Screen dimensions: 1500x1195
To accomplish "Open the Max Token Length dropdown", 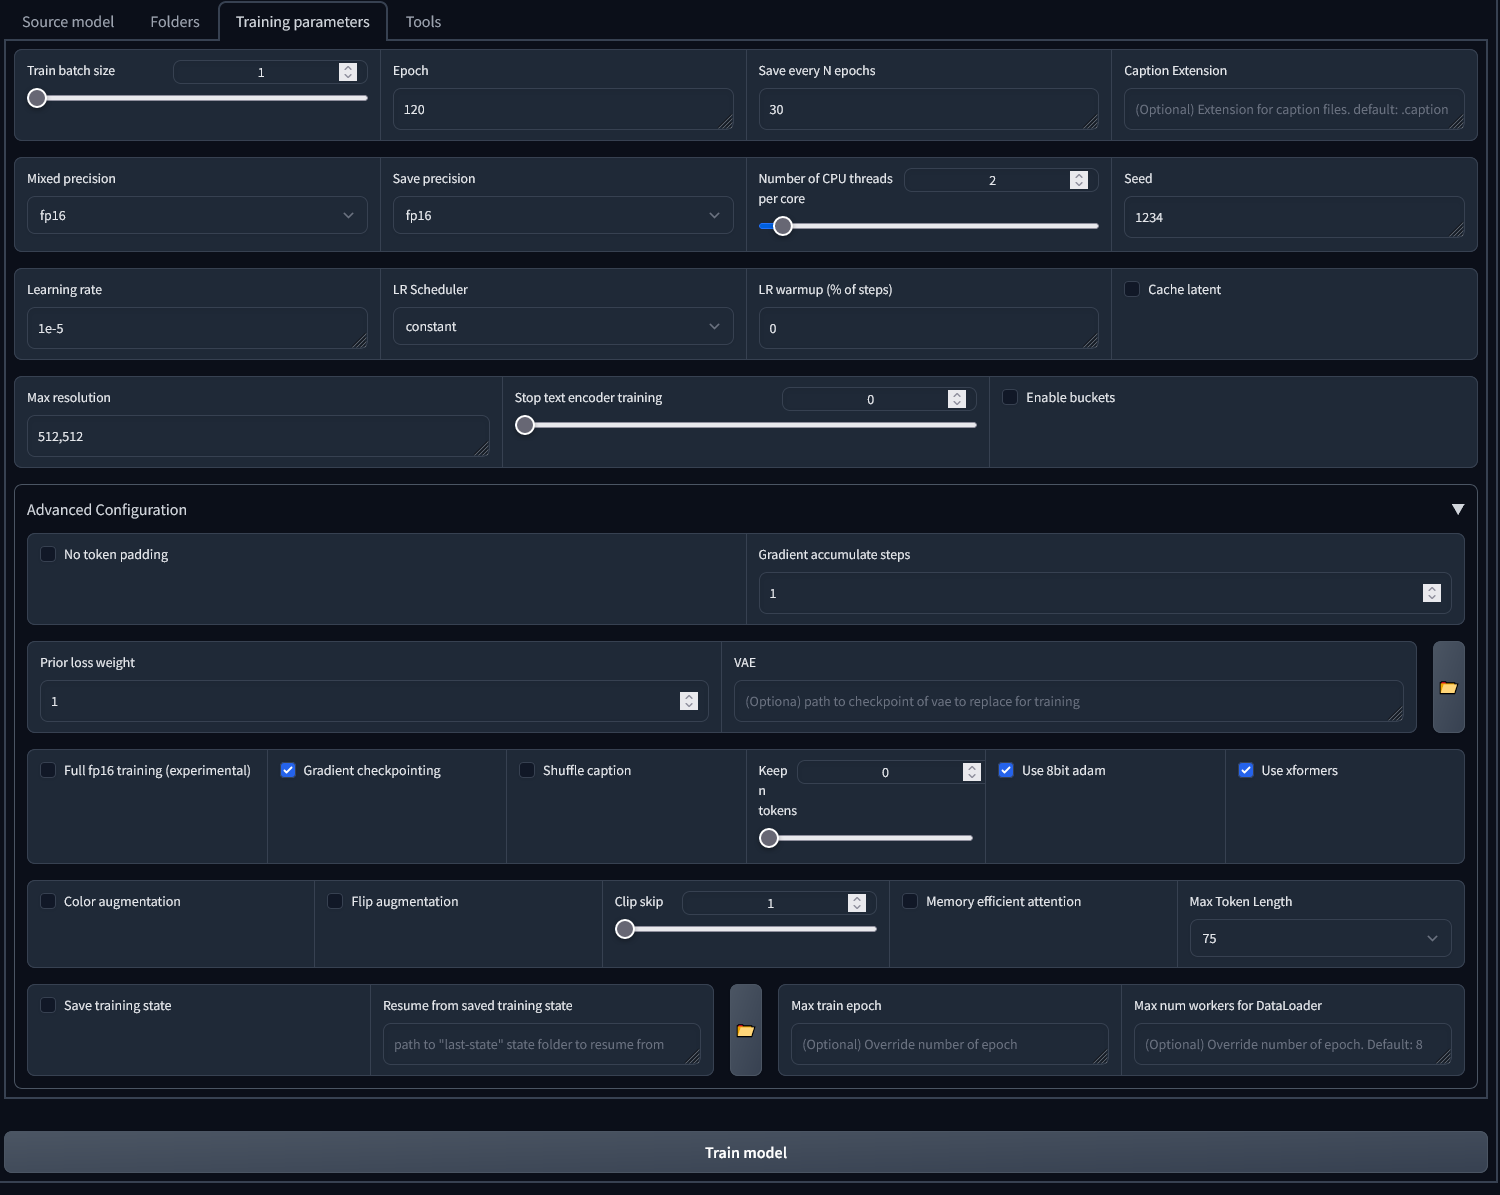I will pos(1320,938).
